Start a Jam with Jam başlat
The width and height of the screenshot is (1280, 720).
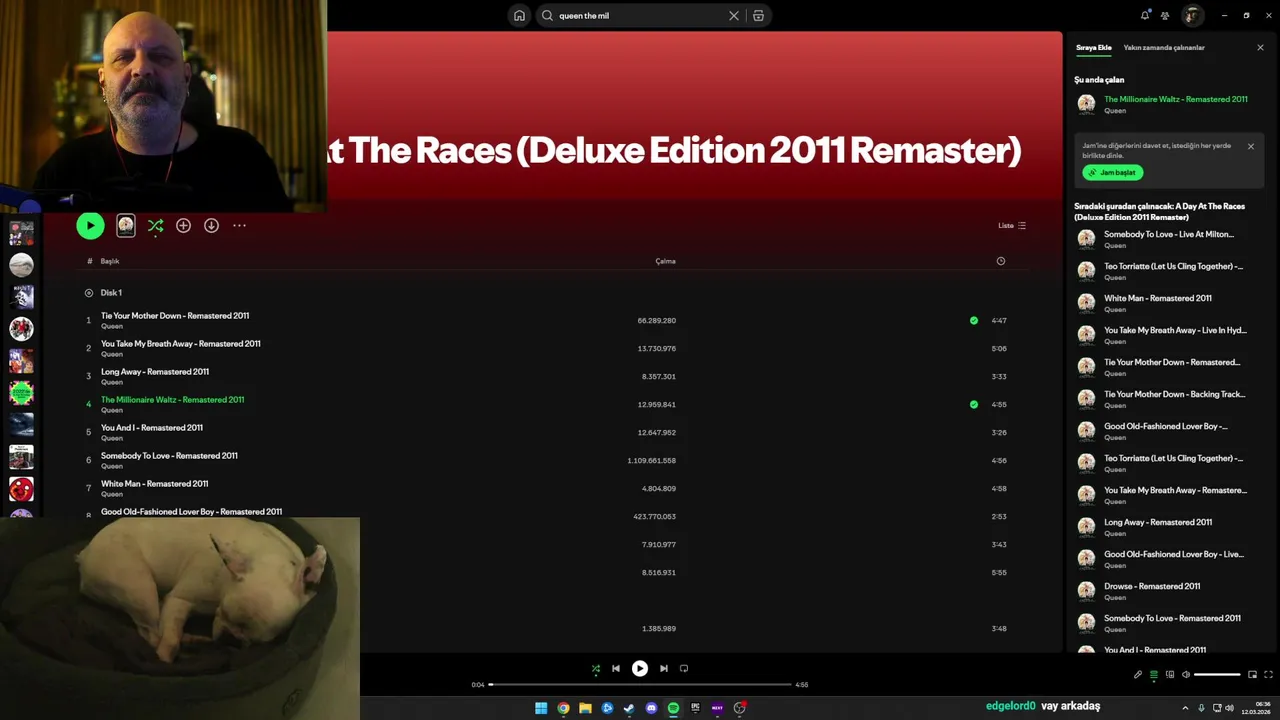(x=1112, y=173)
